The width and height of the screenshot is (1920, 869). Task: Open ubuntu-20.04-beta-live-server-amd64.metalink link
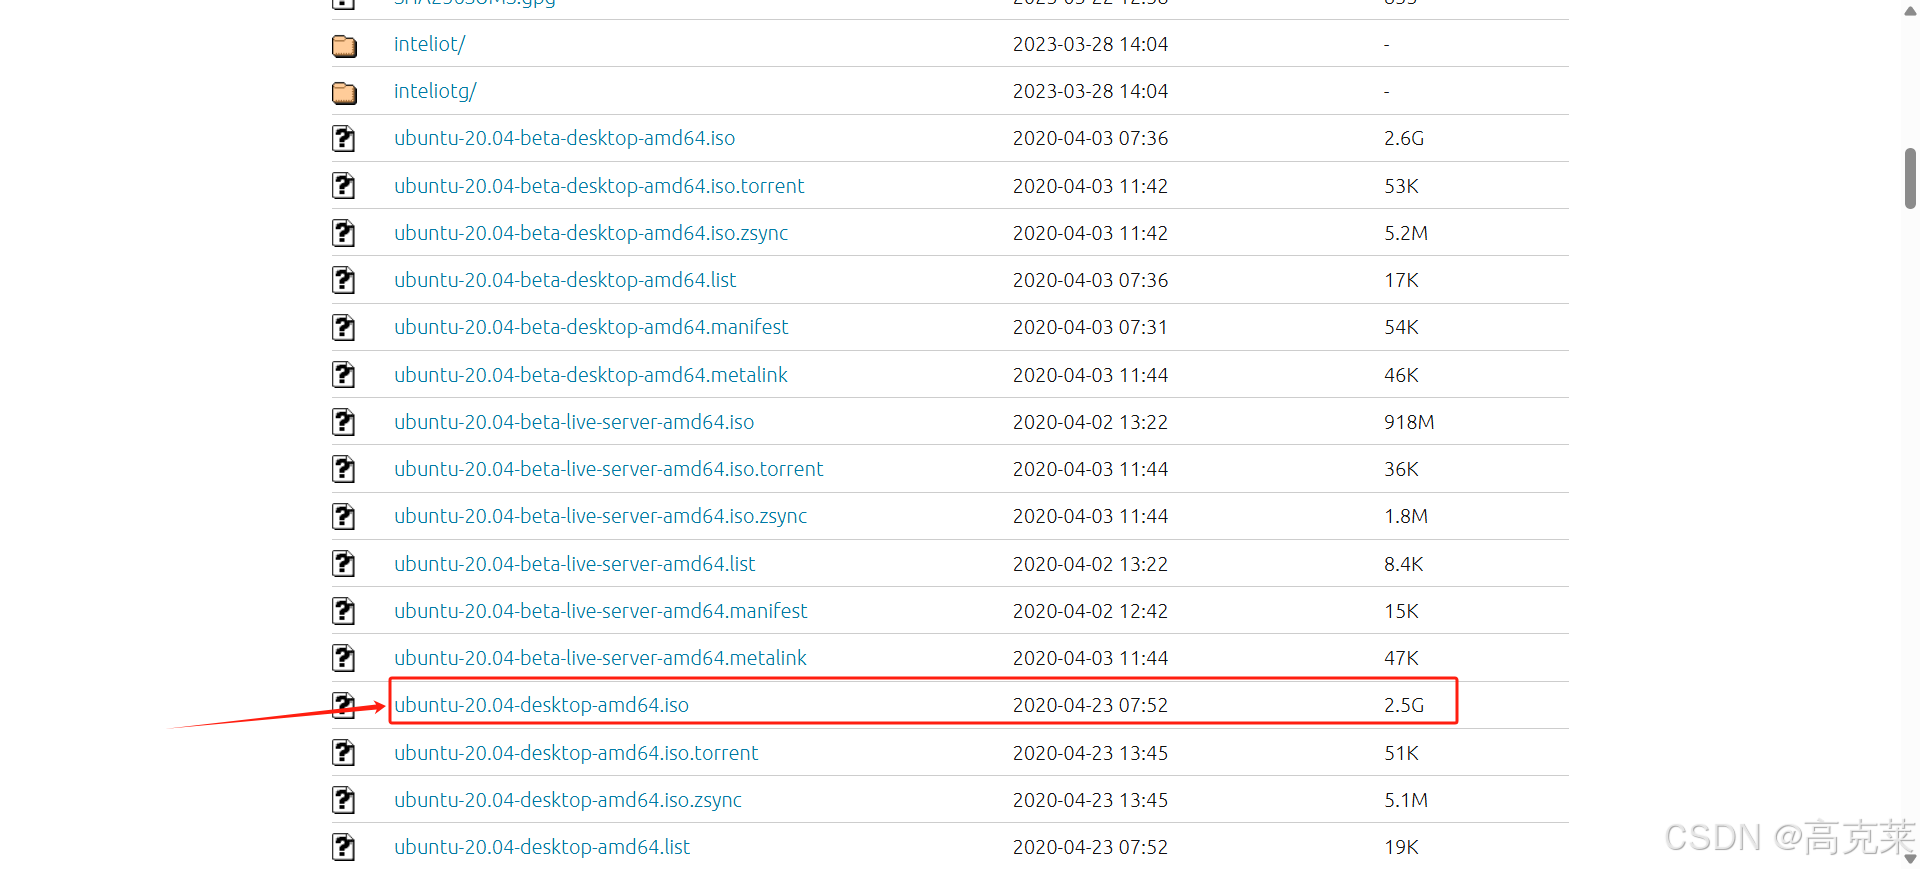pos(600,658)
